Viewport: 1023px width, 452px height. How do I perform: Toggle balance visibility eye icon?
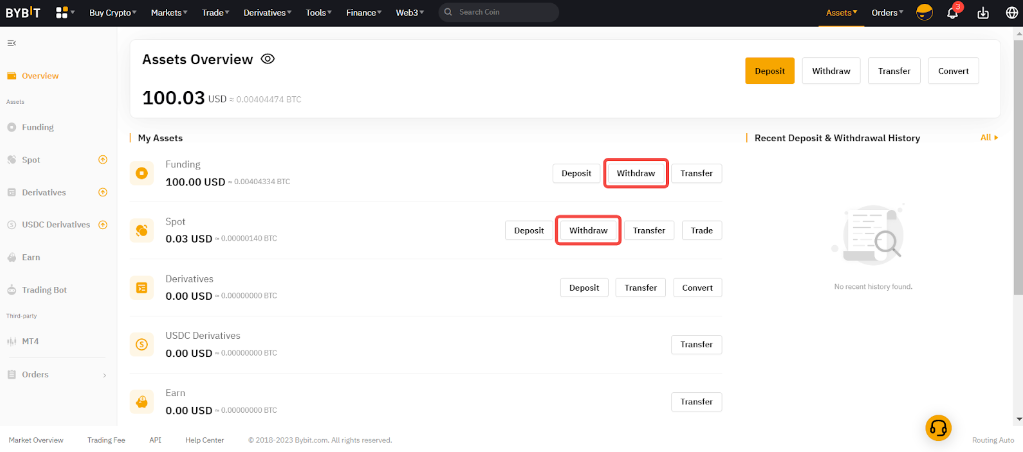[267, 59]
